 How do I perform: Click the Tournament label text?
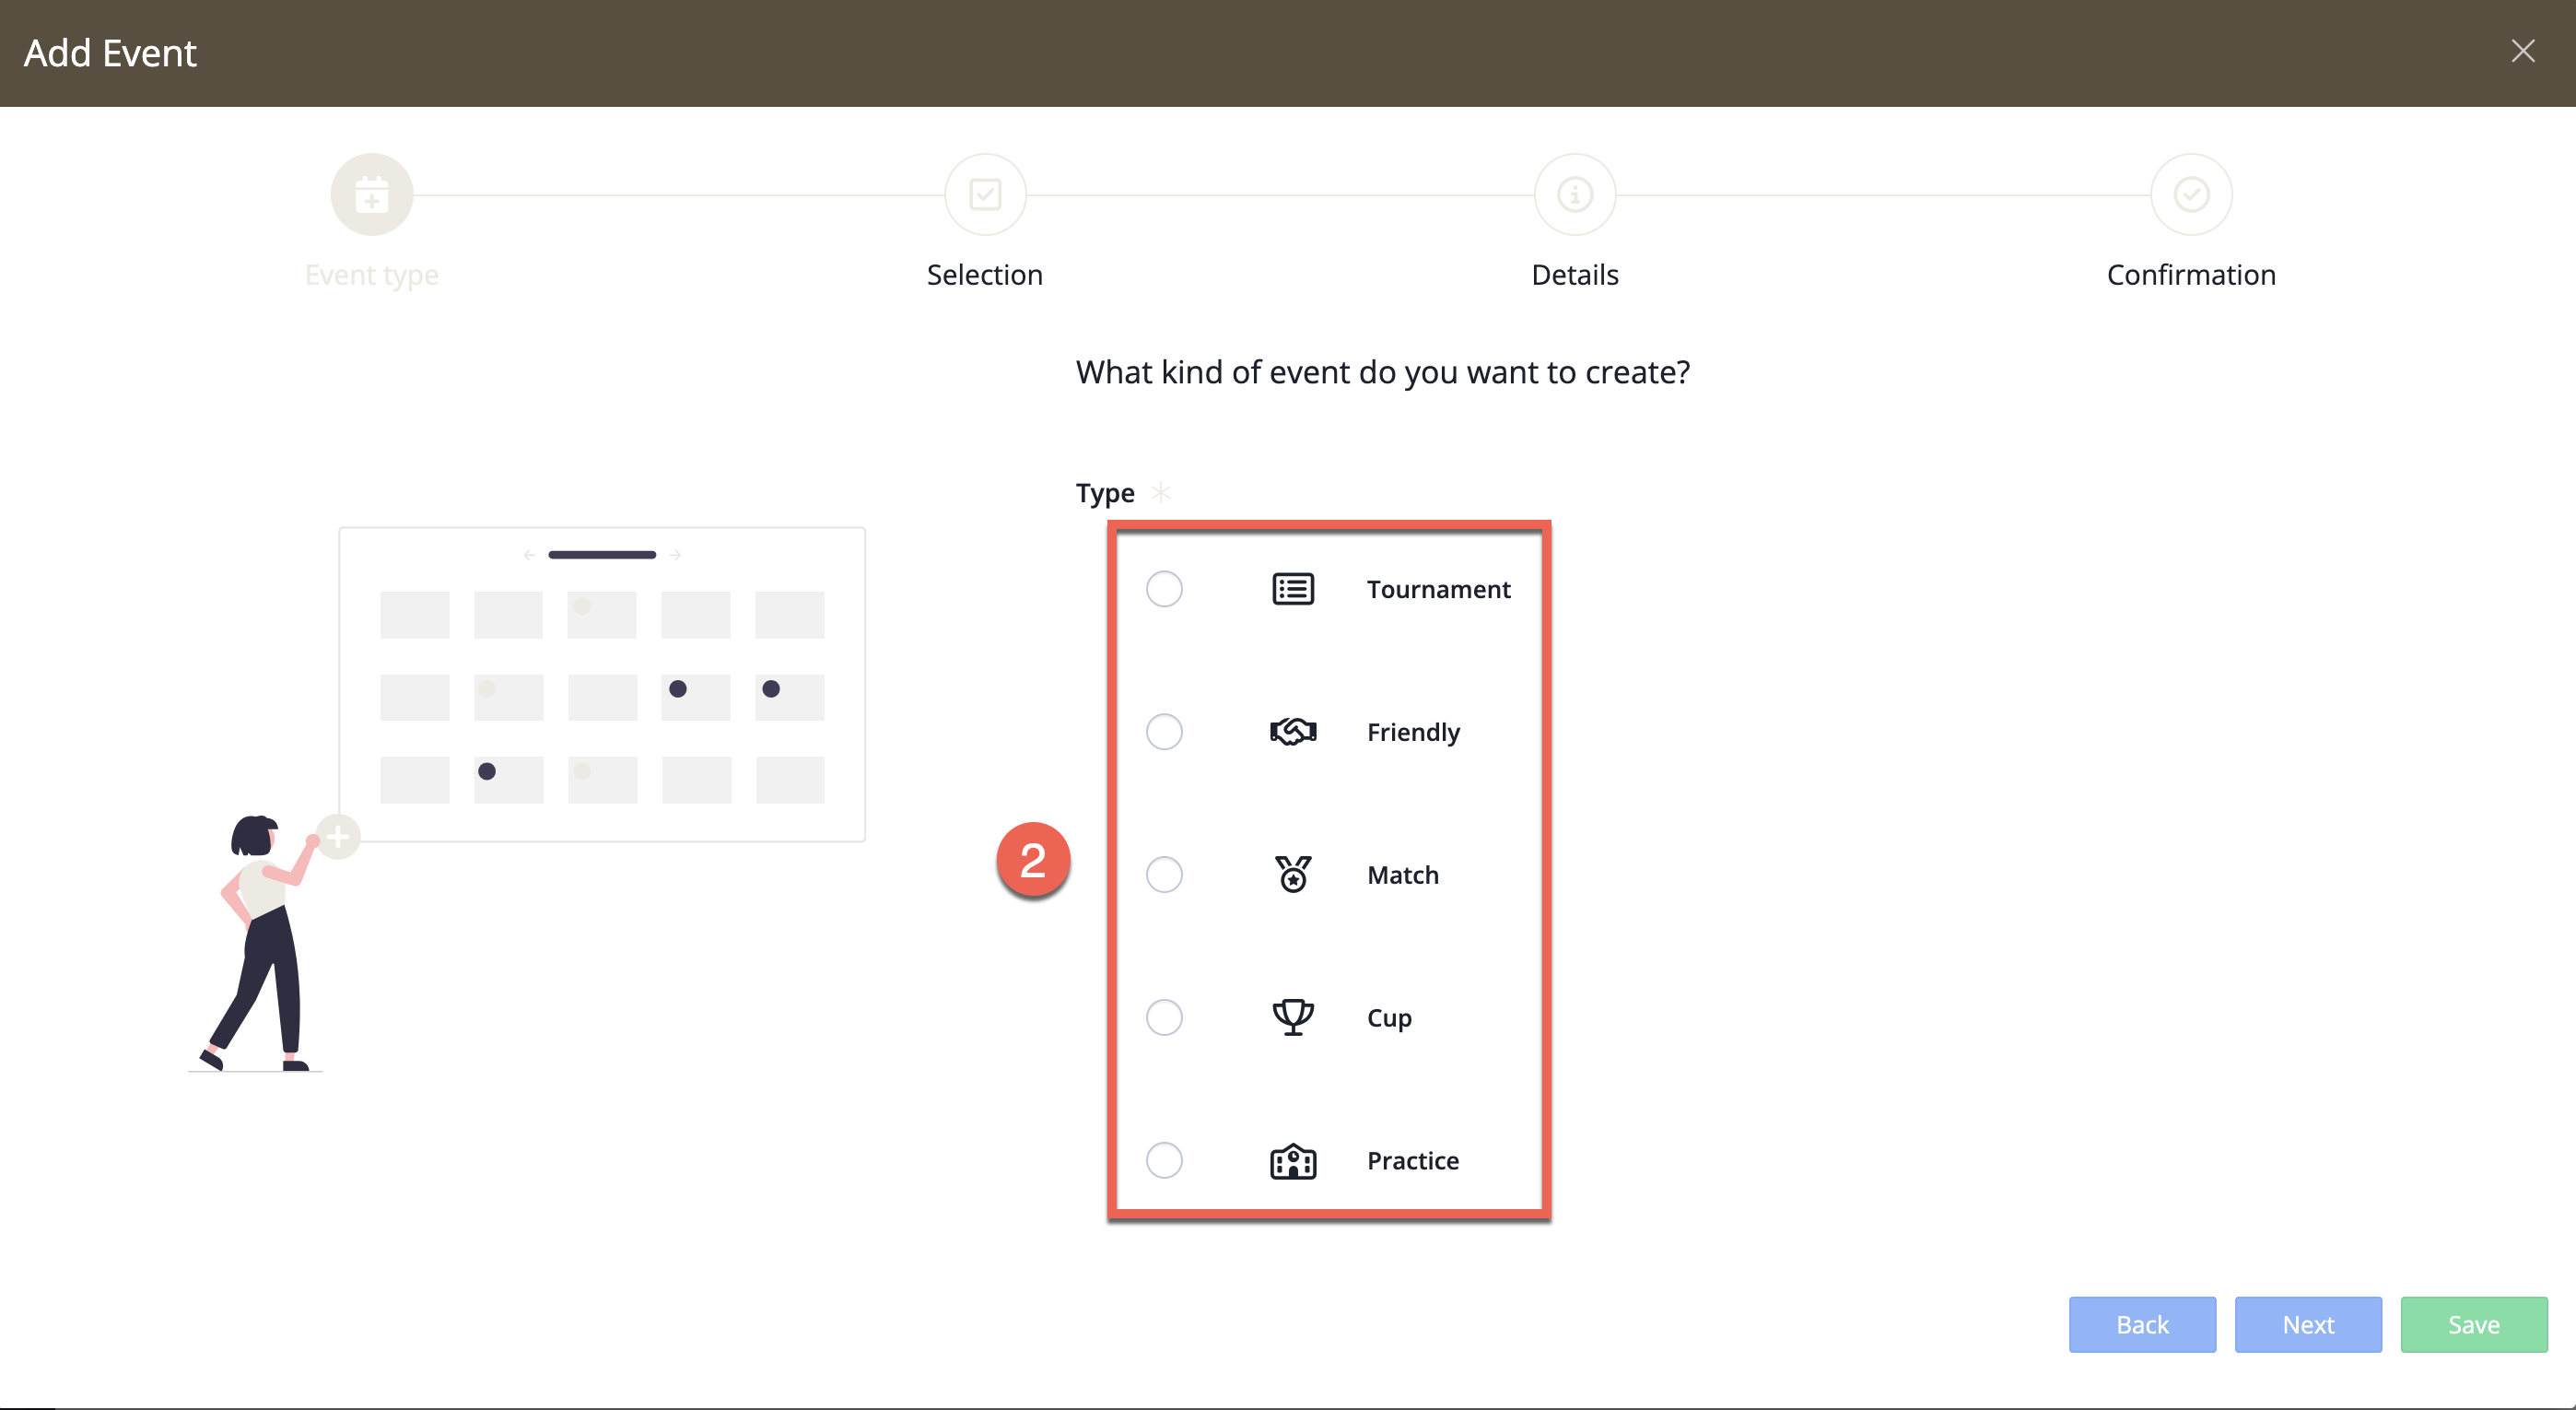click(1438, 589)
